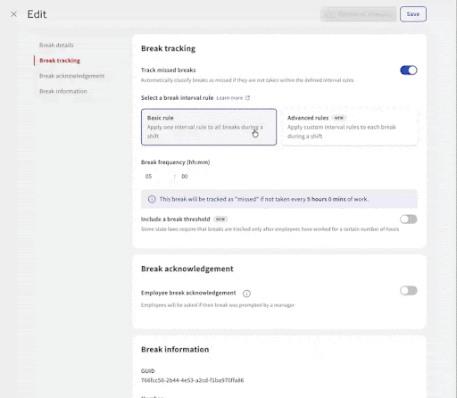Select Break tracking in the side navigation
The width and height of the screenshot is (457, 398).
tap(60, 60)
